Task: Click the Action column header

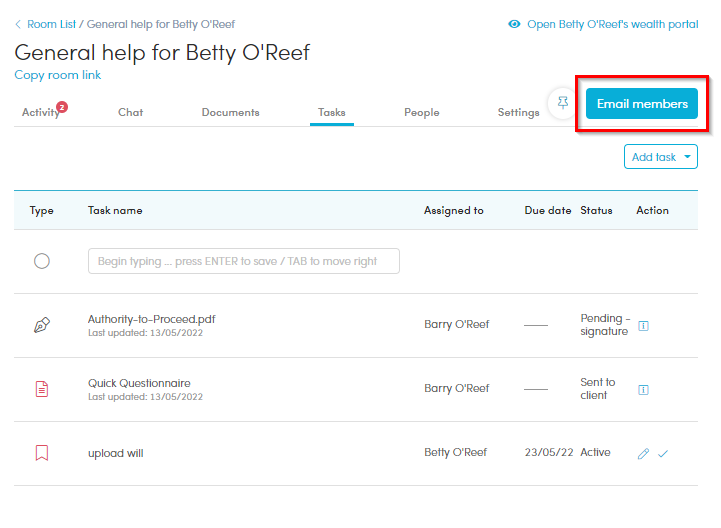Action: (x=652, y=211)
